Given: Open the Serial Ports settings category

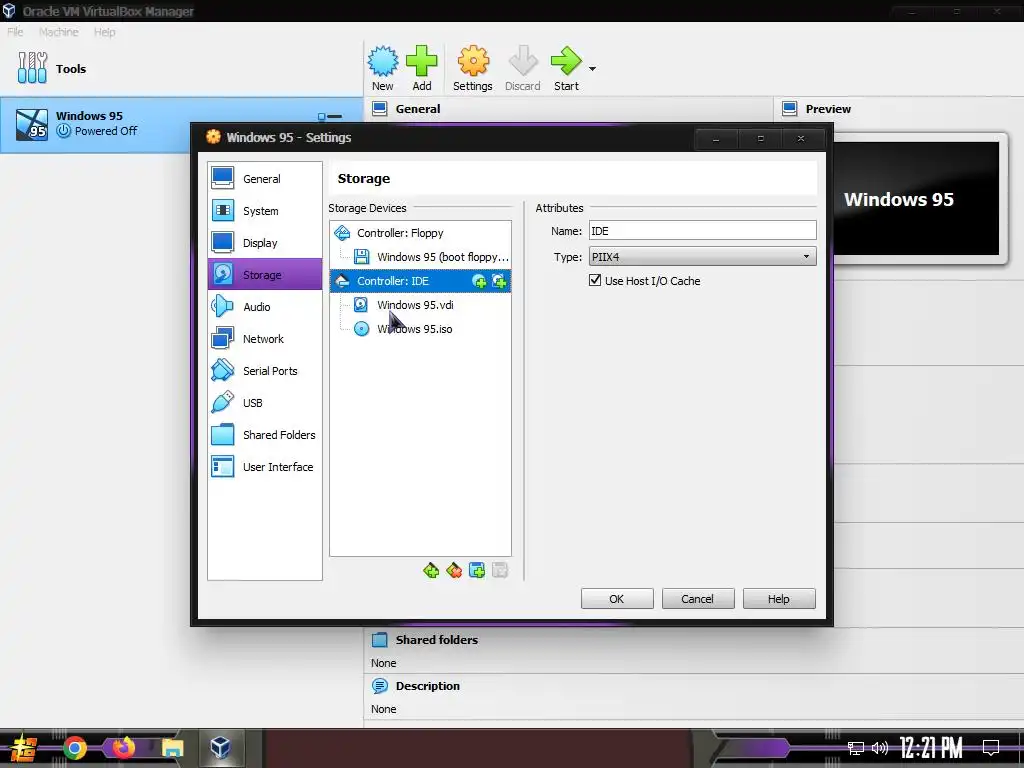Looking at the screenshot, I should (x=264, y=370).
